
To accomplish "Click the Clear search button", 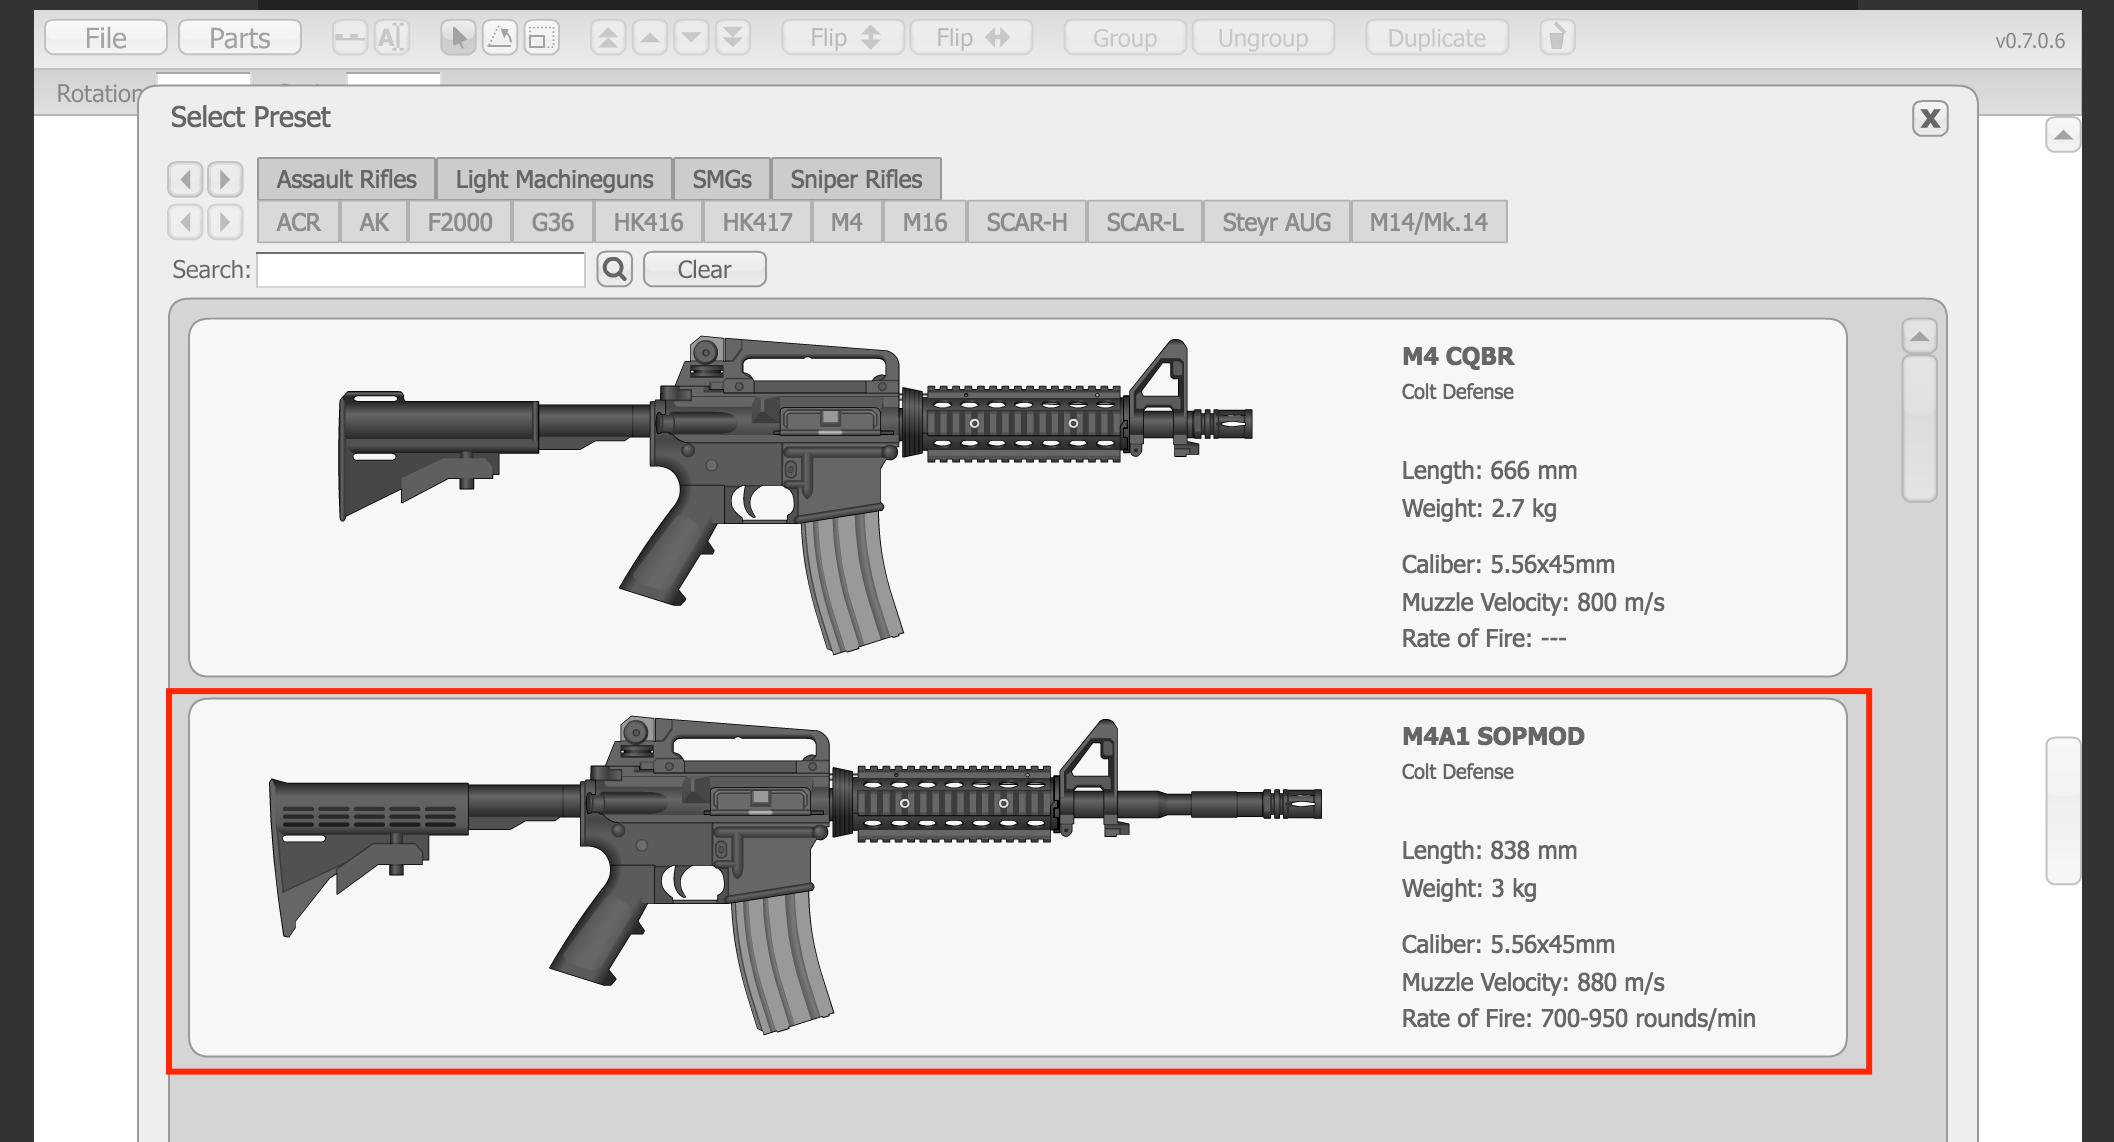I will pos(705,269).
